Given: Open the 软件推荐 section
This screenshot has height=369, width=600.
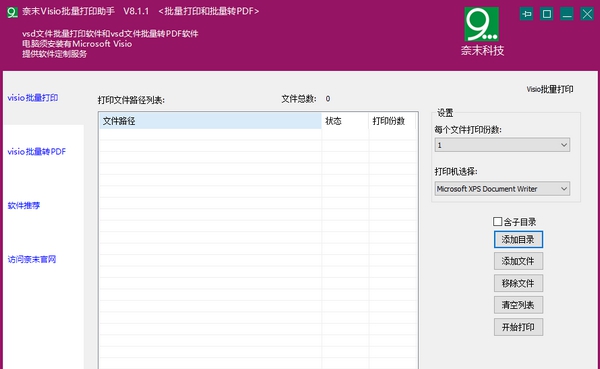Looking at the screenshot, I should [x=24, y=206].
